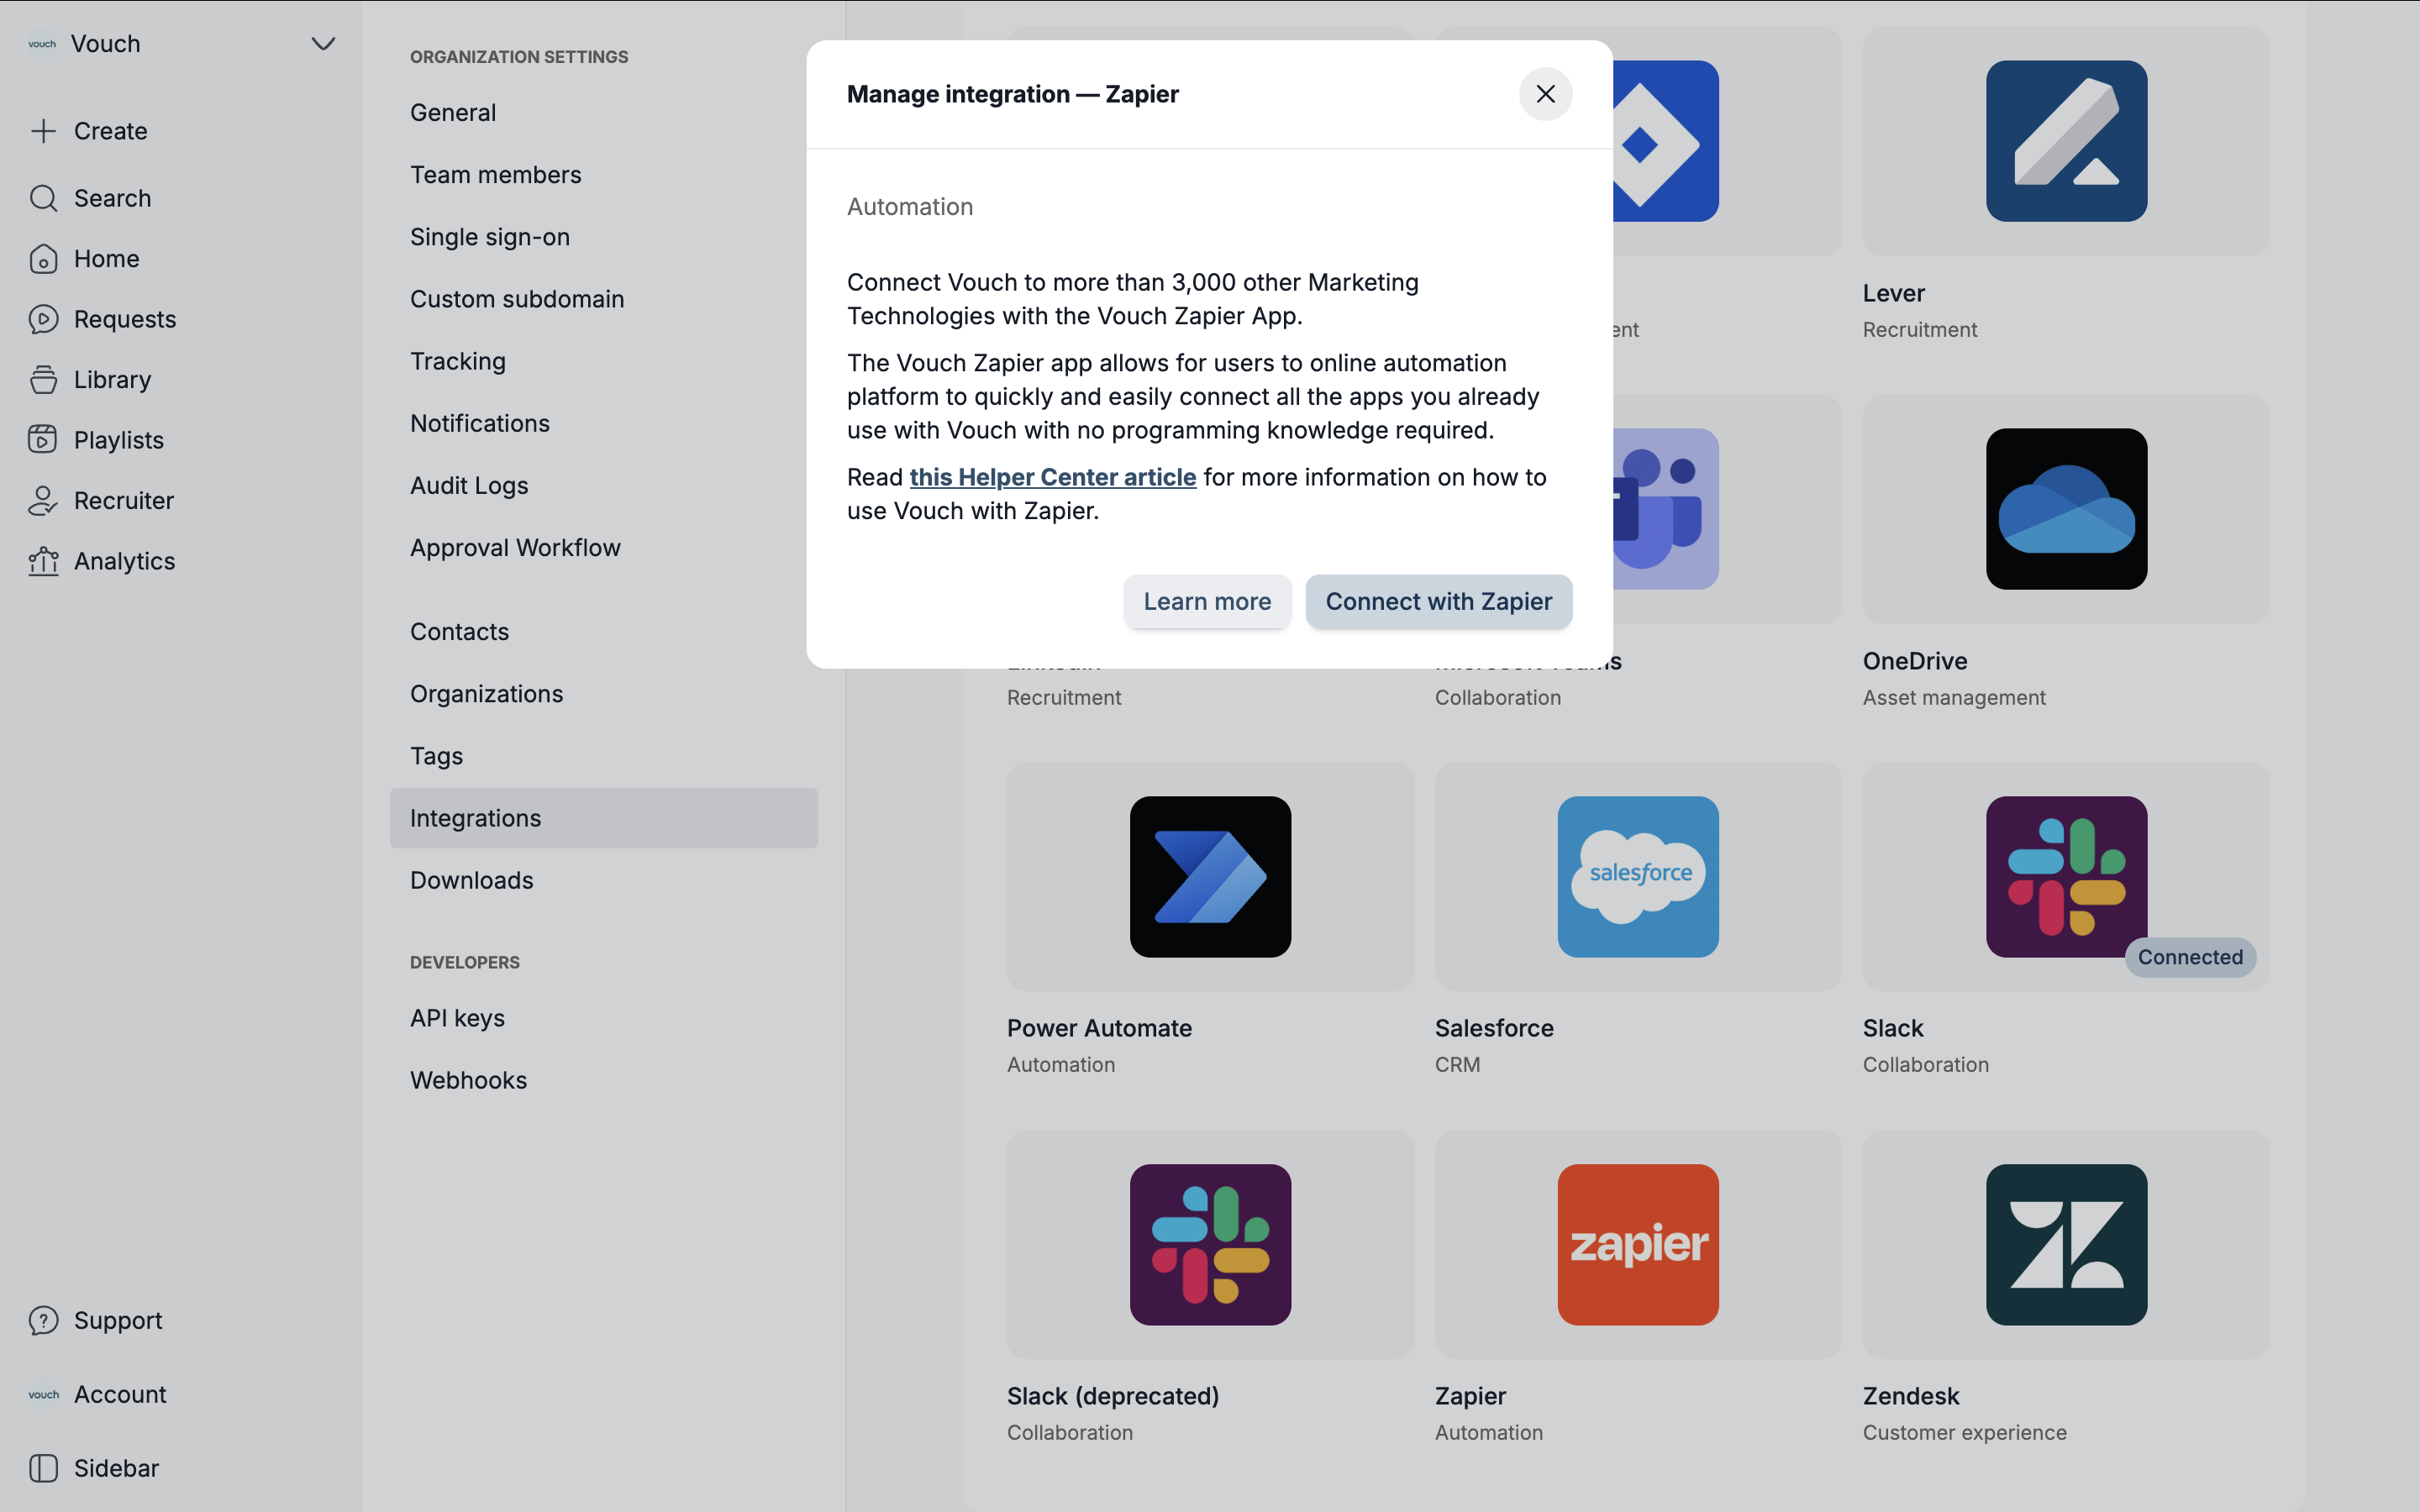The image size is (2420, 1512).
Task: Open the Lever integration logo tile
Action: (2066, 141)
